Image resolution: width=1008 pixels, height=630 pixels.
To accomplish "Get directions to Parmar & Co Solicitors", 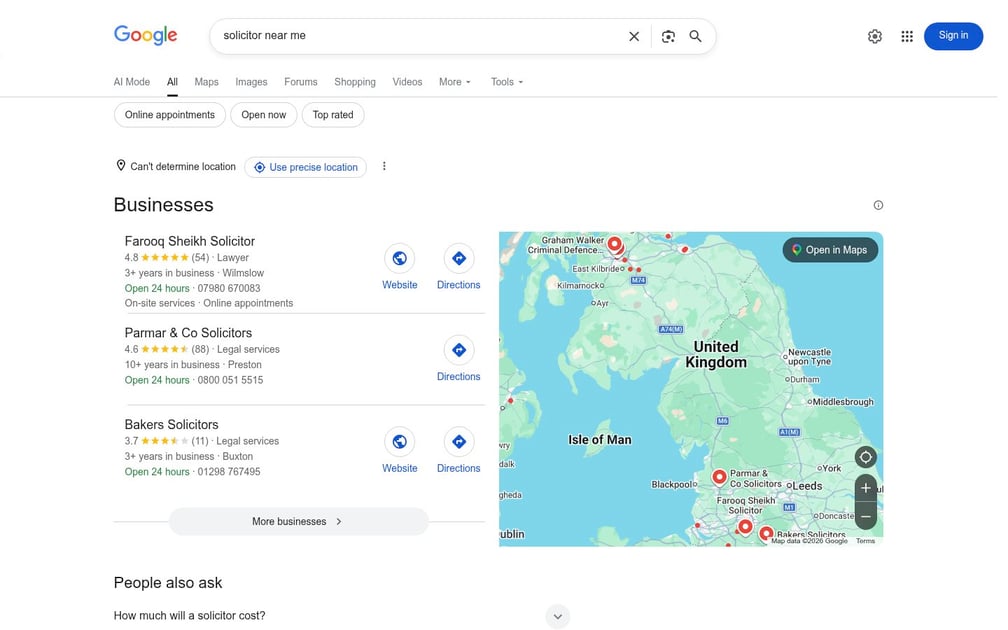I will (458, 350).
